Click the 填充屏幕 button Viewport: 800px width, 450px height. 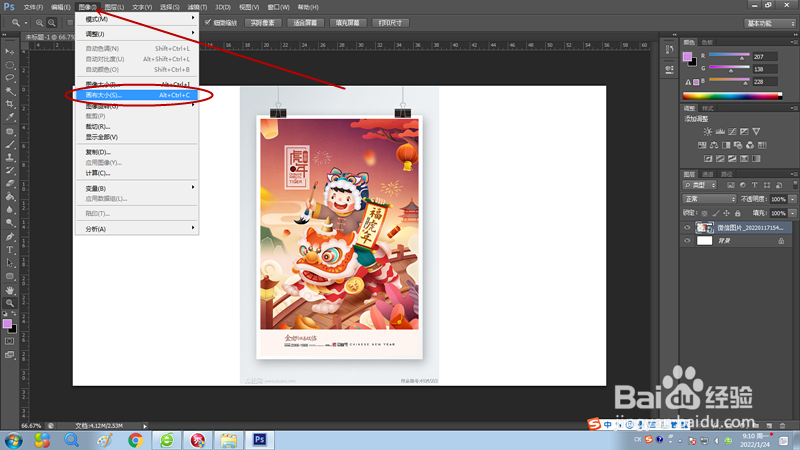(347, 23)
